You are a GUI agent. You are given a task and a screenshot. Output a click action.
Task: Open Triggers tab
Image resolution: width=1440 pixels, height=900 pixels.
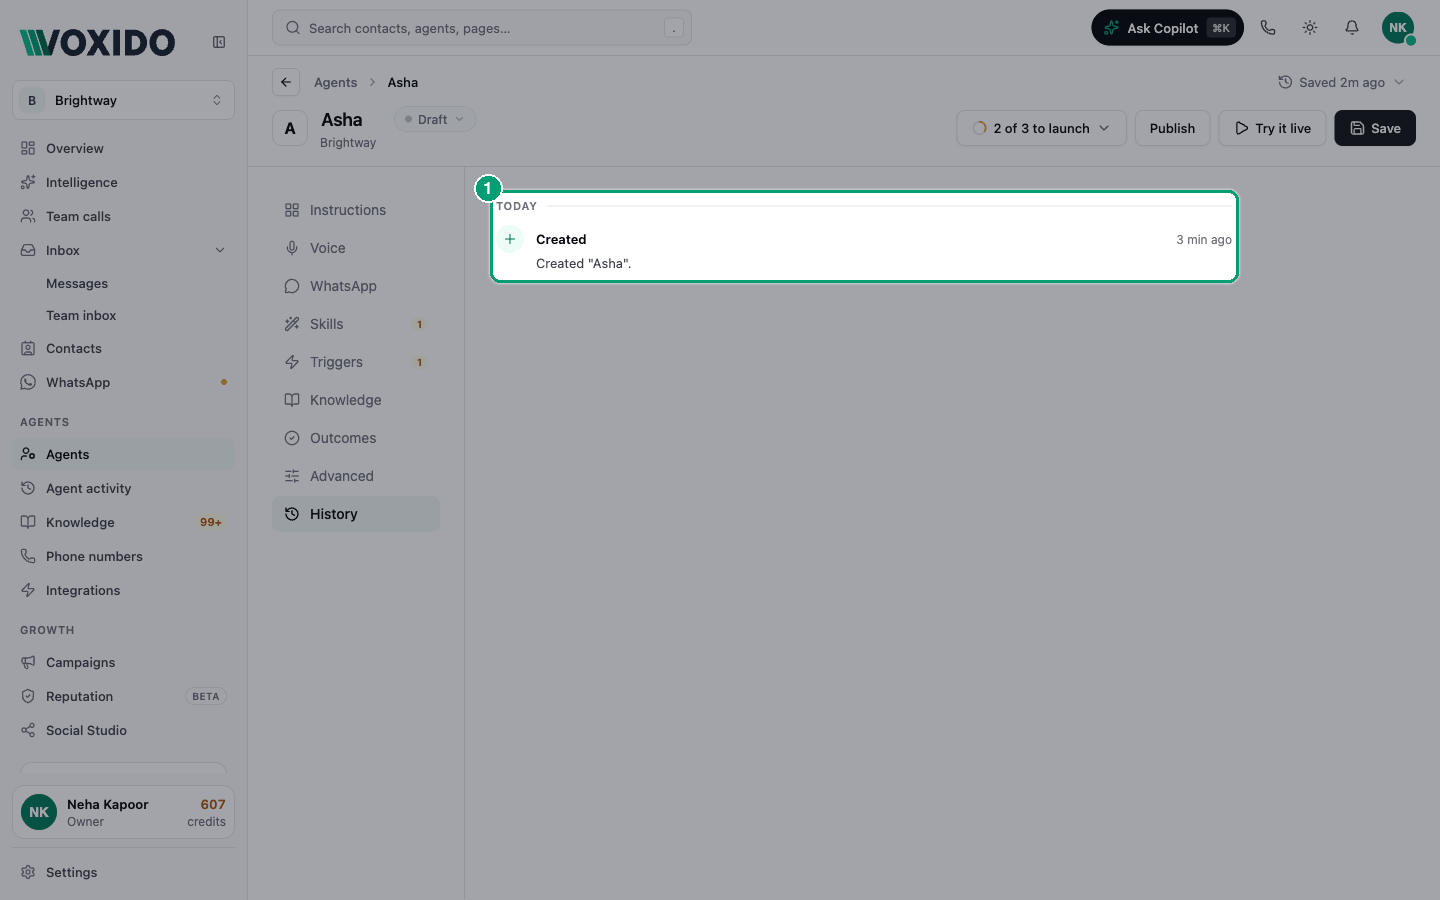click(x=356, y=362)
